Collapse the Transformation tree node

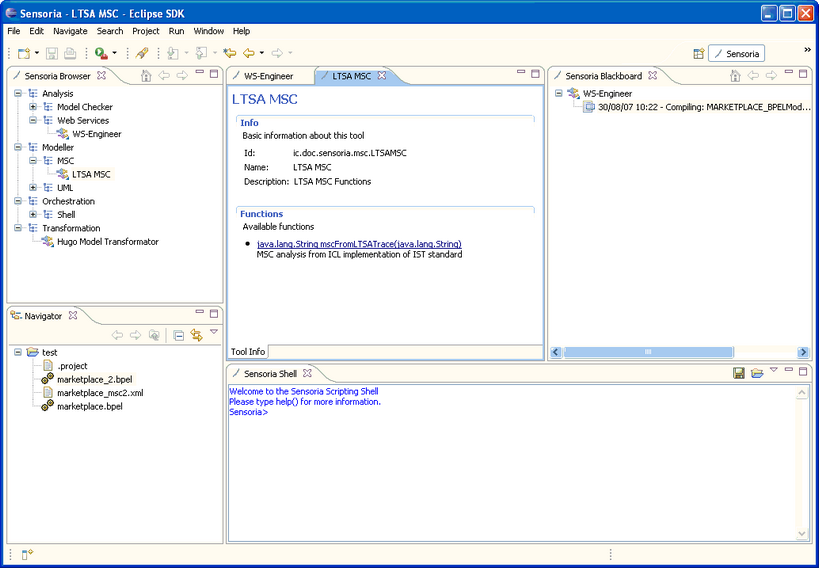click(18, 228)
